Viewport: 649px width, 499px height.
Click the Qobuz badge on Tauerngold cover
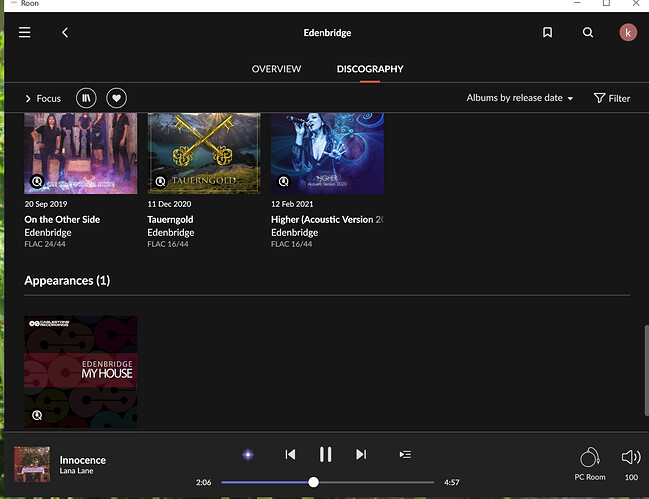point(161,181)
